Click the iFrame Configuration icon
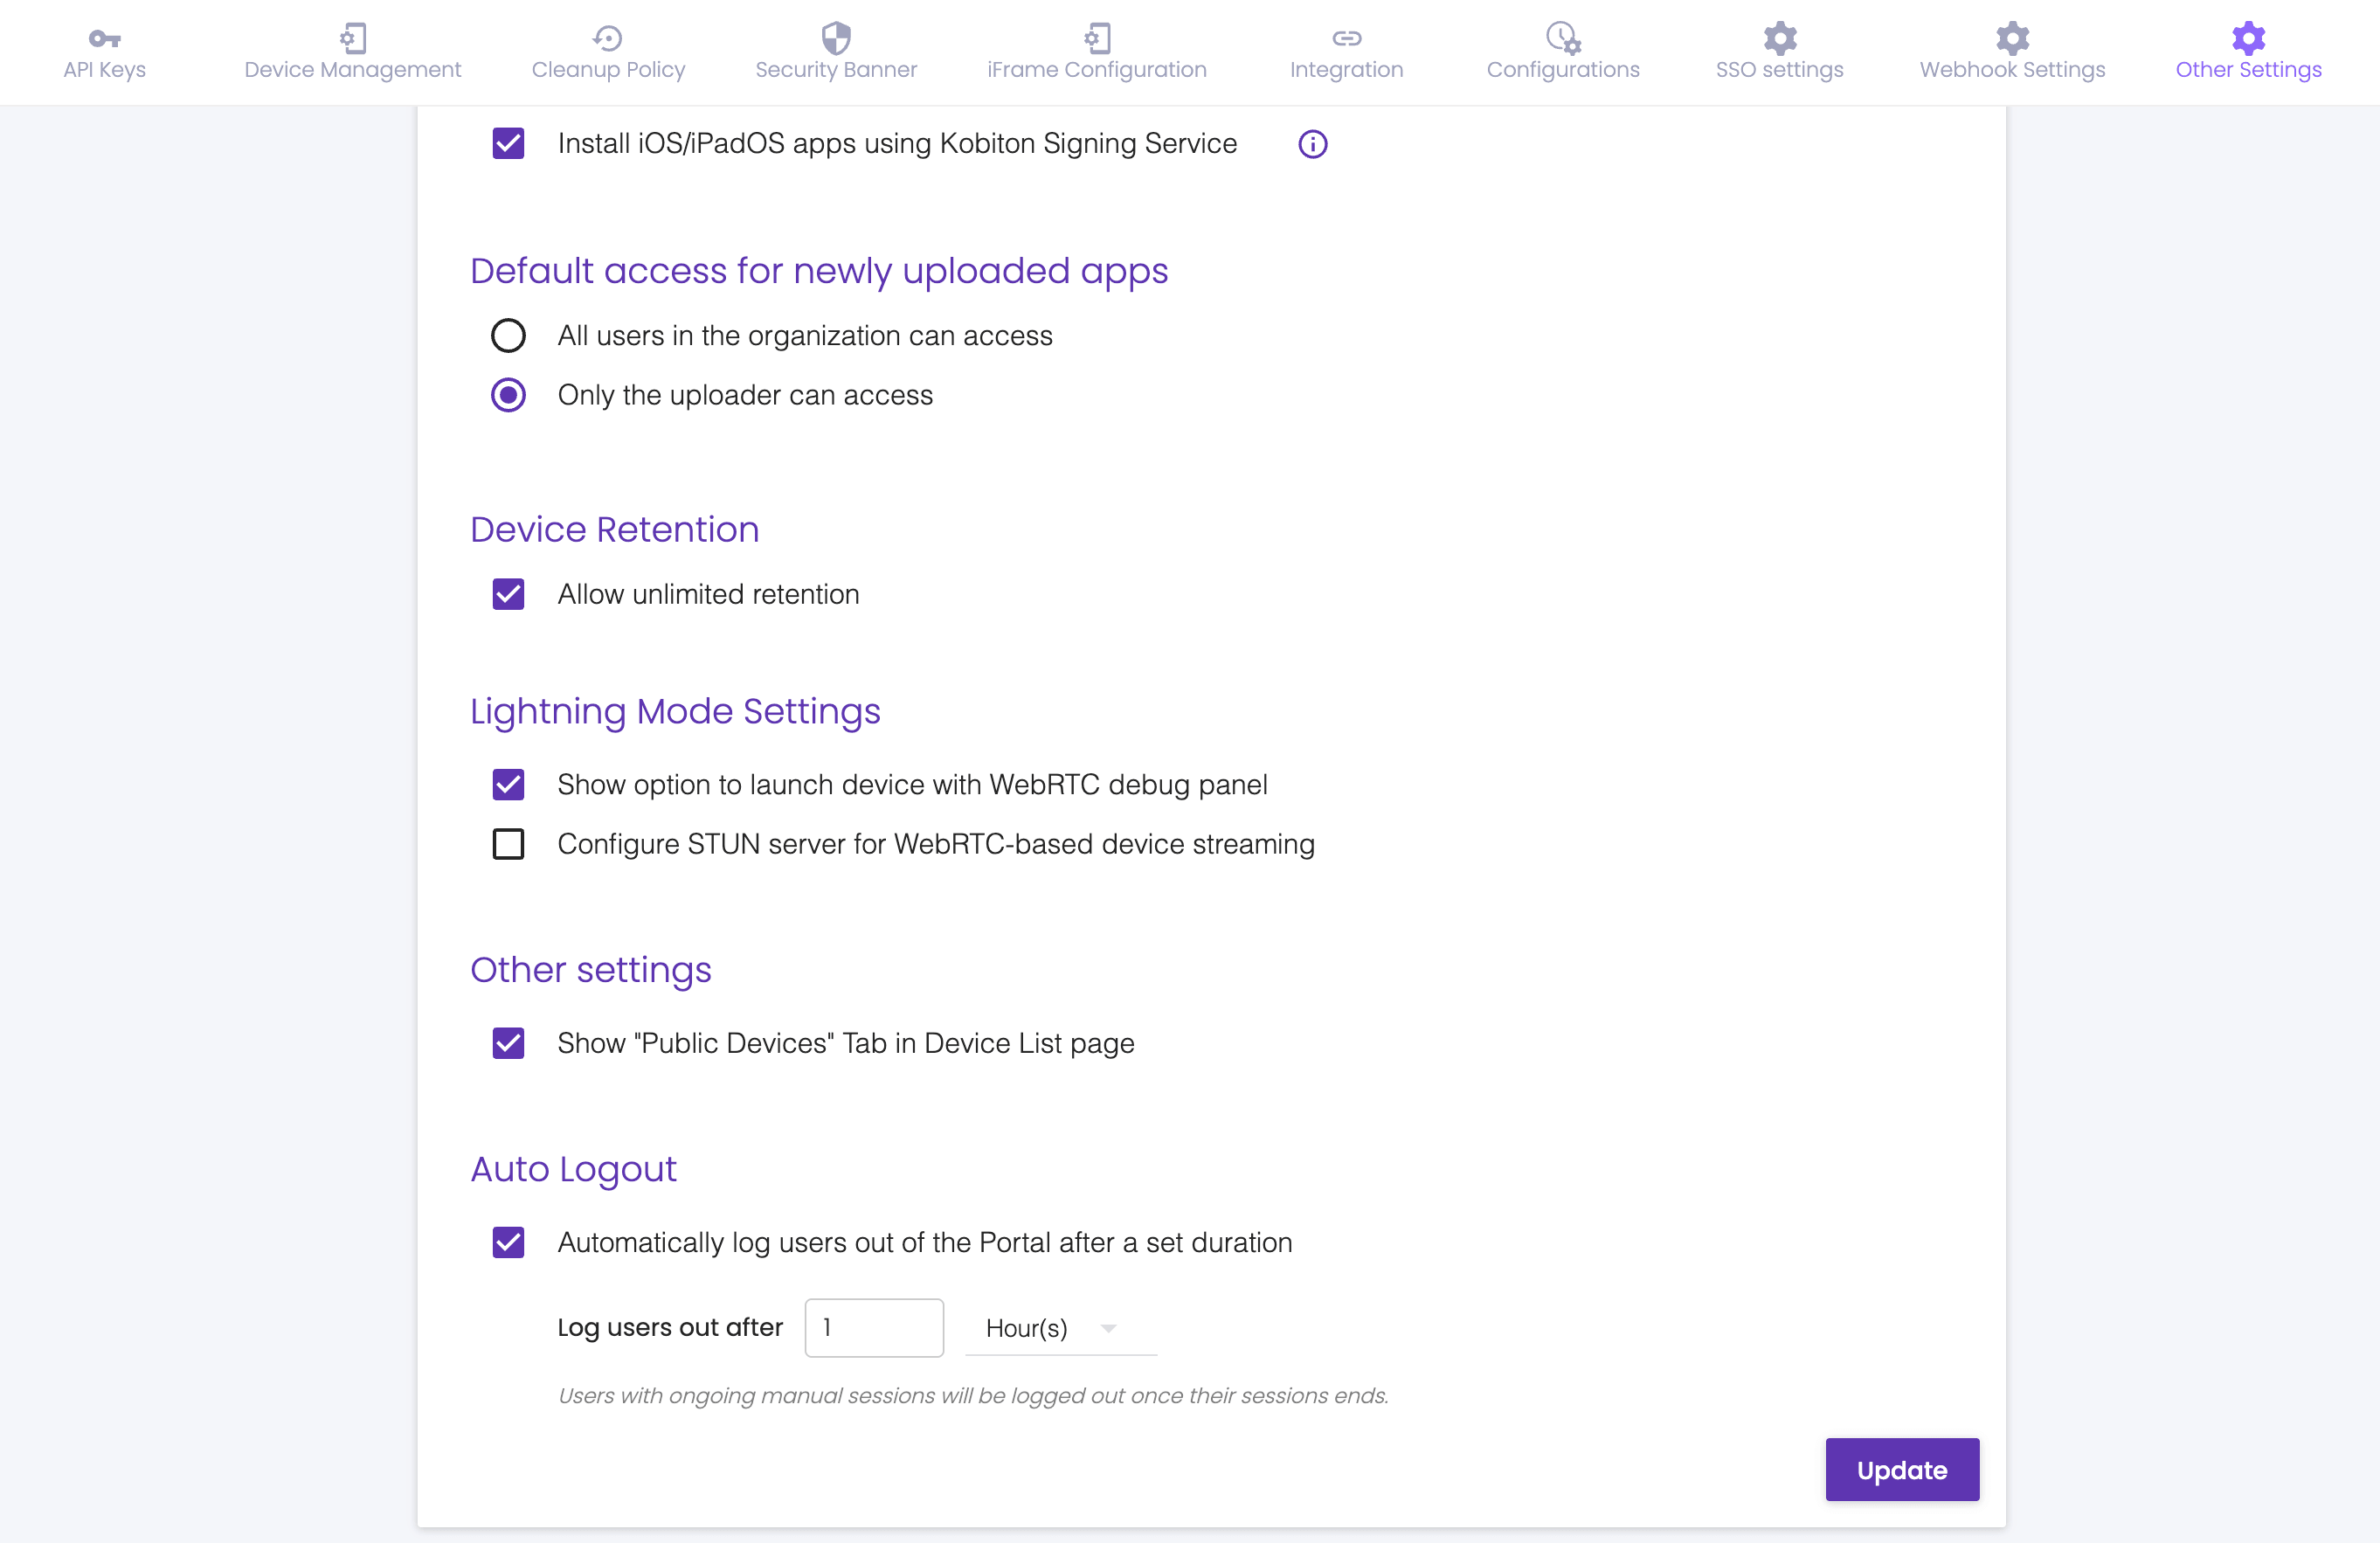 point(1097,38)
